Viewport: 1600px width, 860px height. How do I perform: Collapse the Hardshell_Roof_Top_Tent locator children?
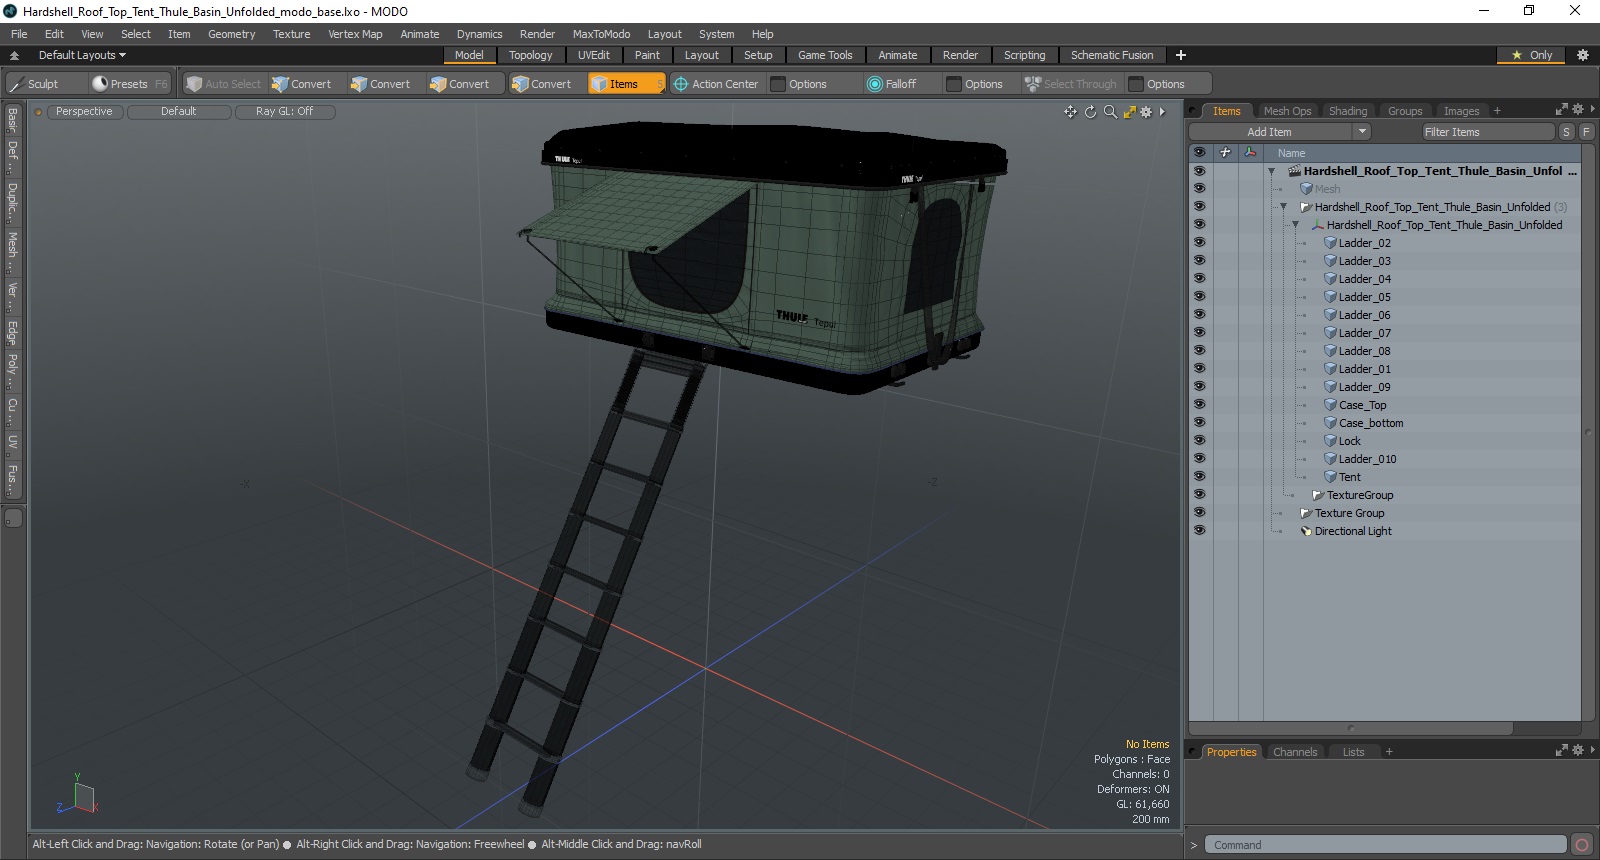tap(1295, 225)
